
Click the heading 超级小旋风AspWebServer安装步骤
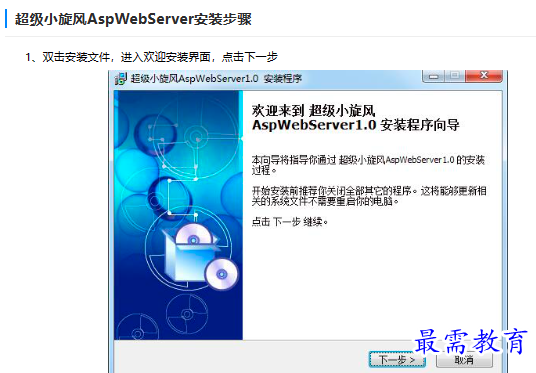[133, 19]
